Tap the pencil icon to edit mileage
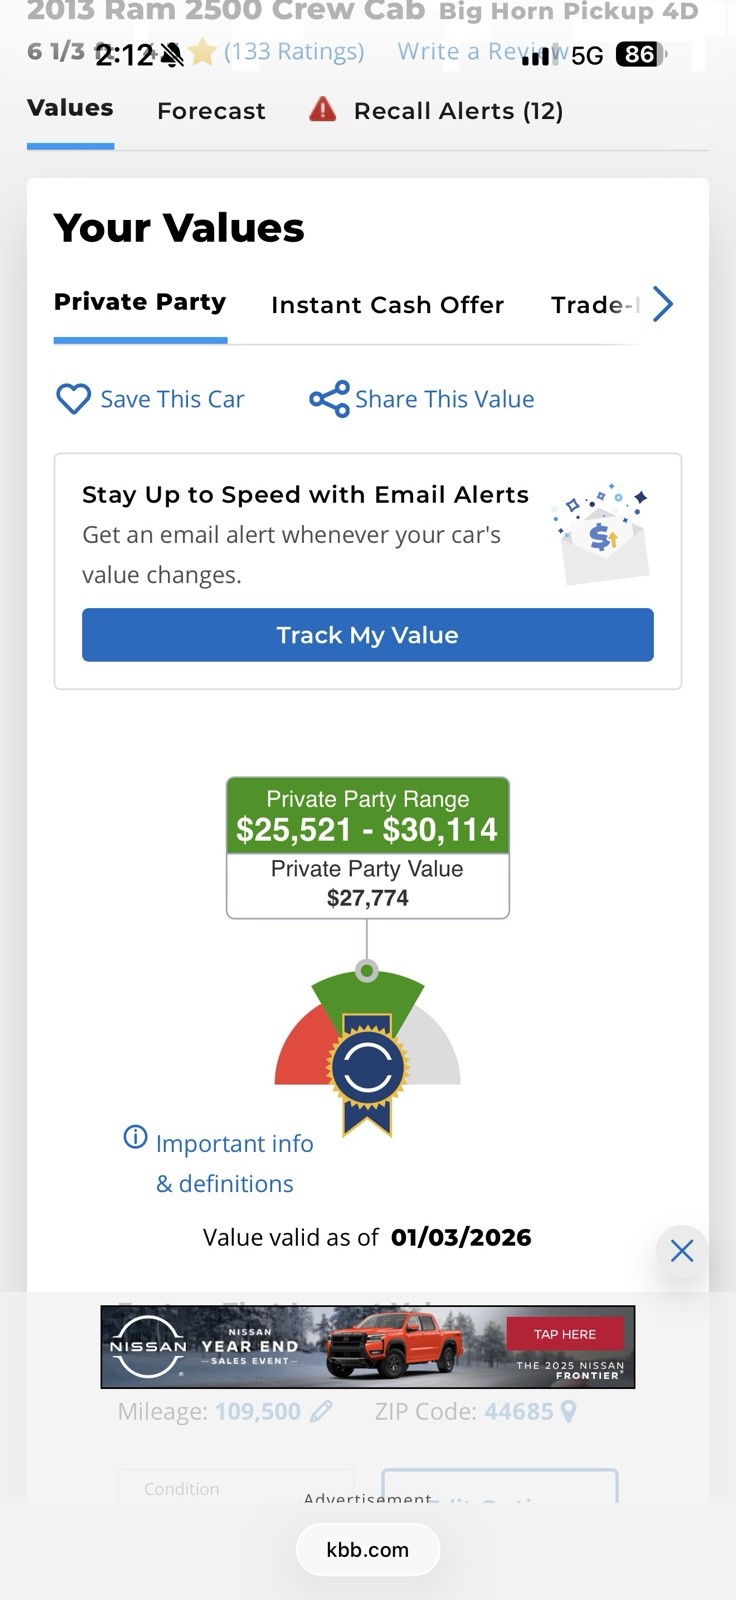Screen dimensions: 736x1600 (321, 1411)
